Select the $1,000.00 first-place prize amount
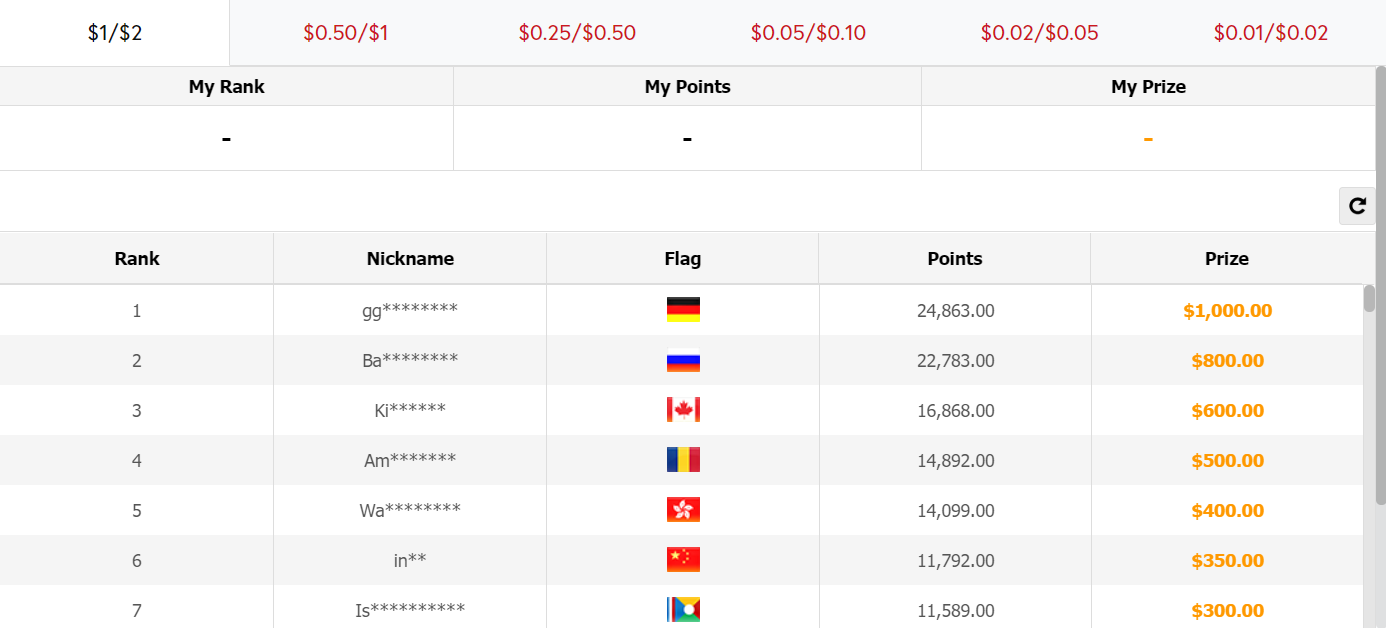Screen dimensions: 1386x628 pyautogui.click(x=1227, y=311)
